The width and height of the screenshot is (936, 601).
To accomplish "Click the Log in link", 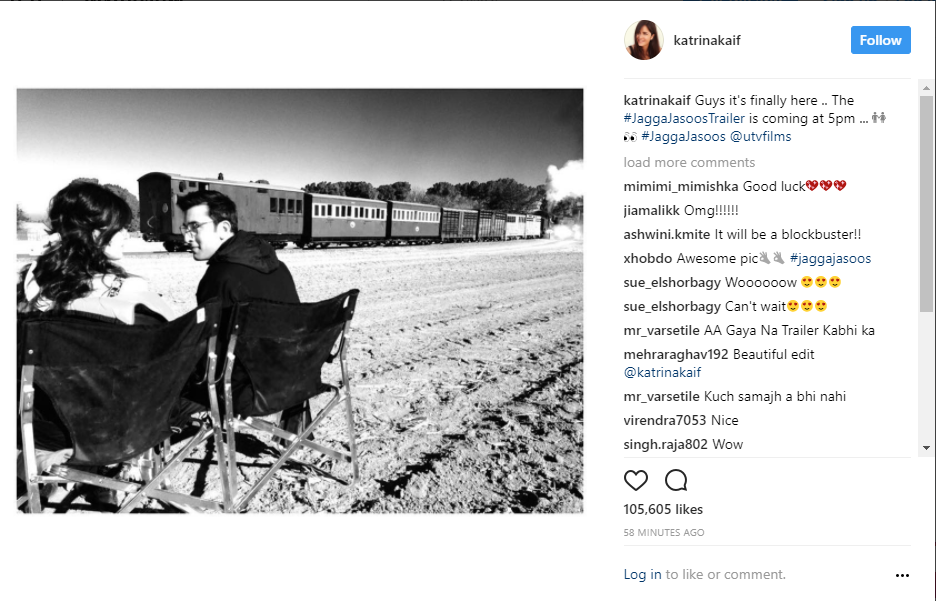I will (x=642, y=574).
